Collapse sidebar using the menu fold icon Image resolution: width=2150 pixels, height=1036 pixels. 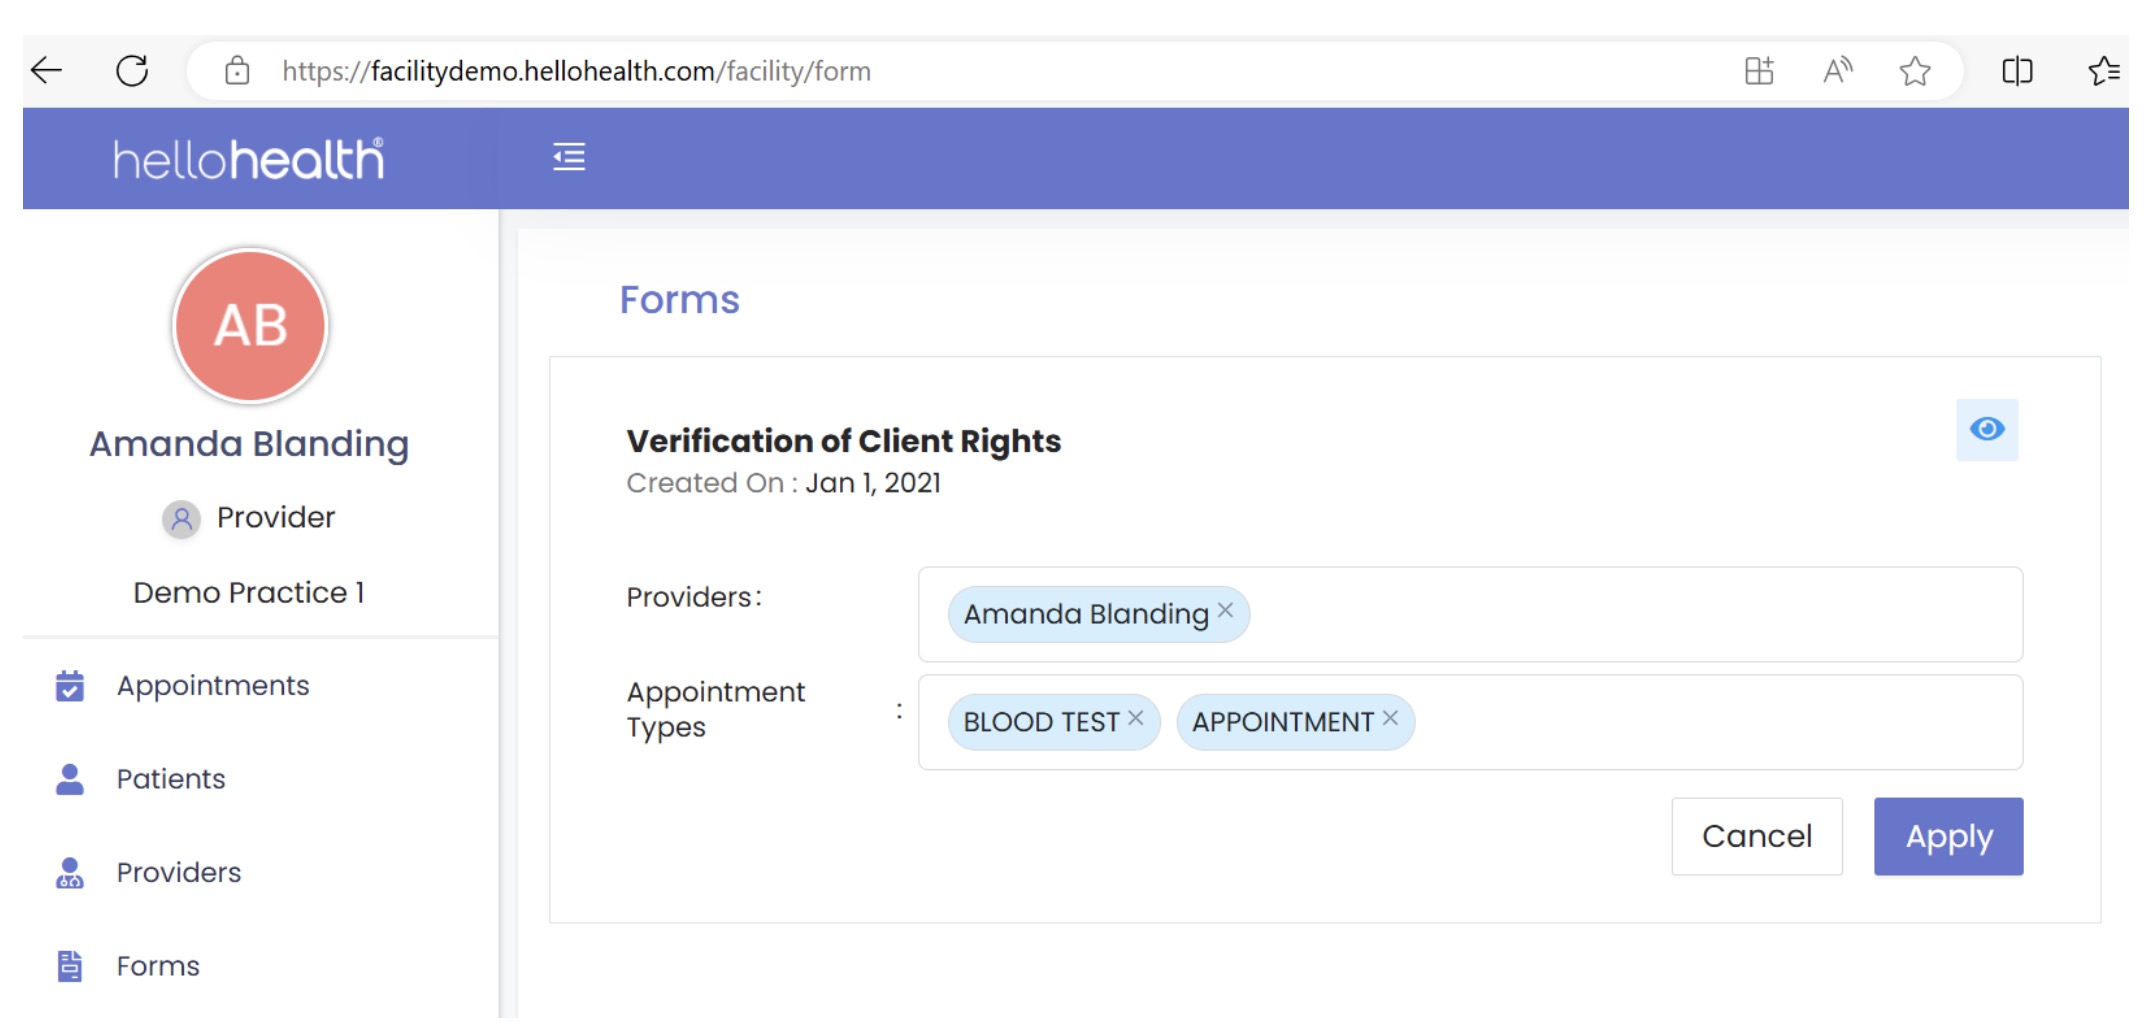click(569, 157)
